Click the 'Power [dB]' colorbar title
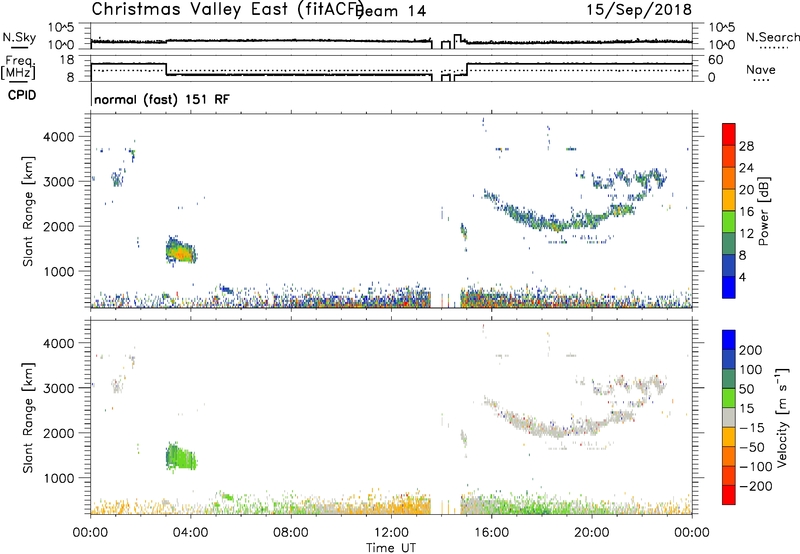This screenshot has height=554, width=800. pos(763,211)
